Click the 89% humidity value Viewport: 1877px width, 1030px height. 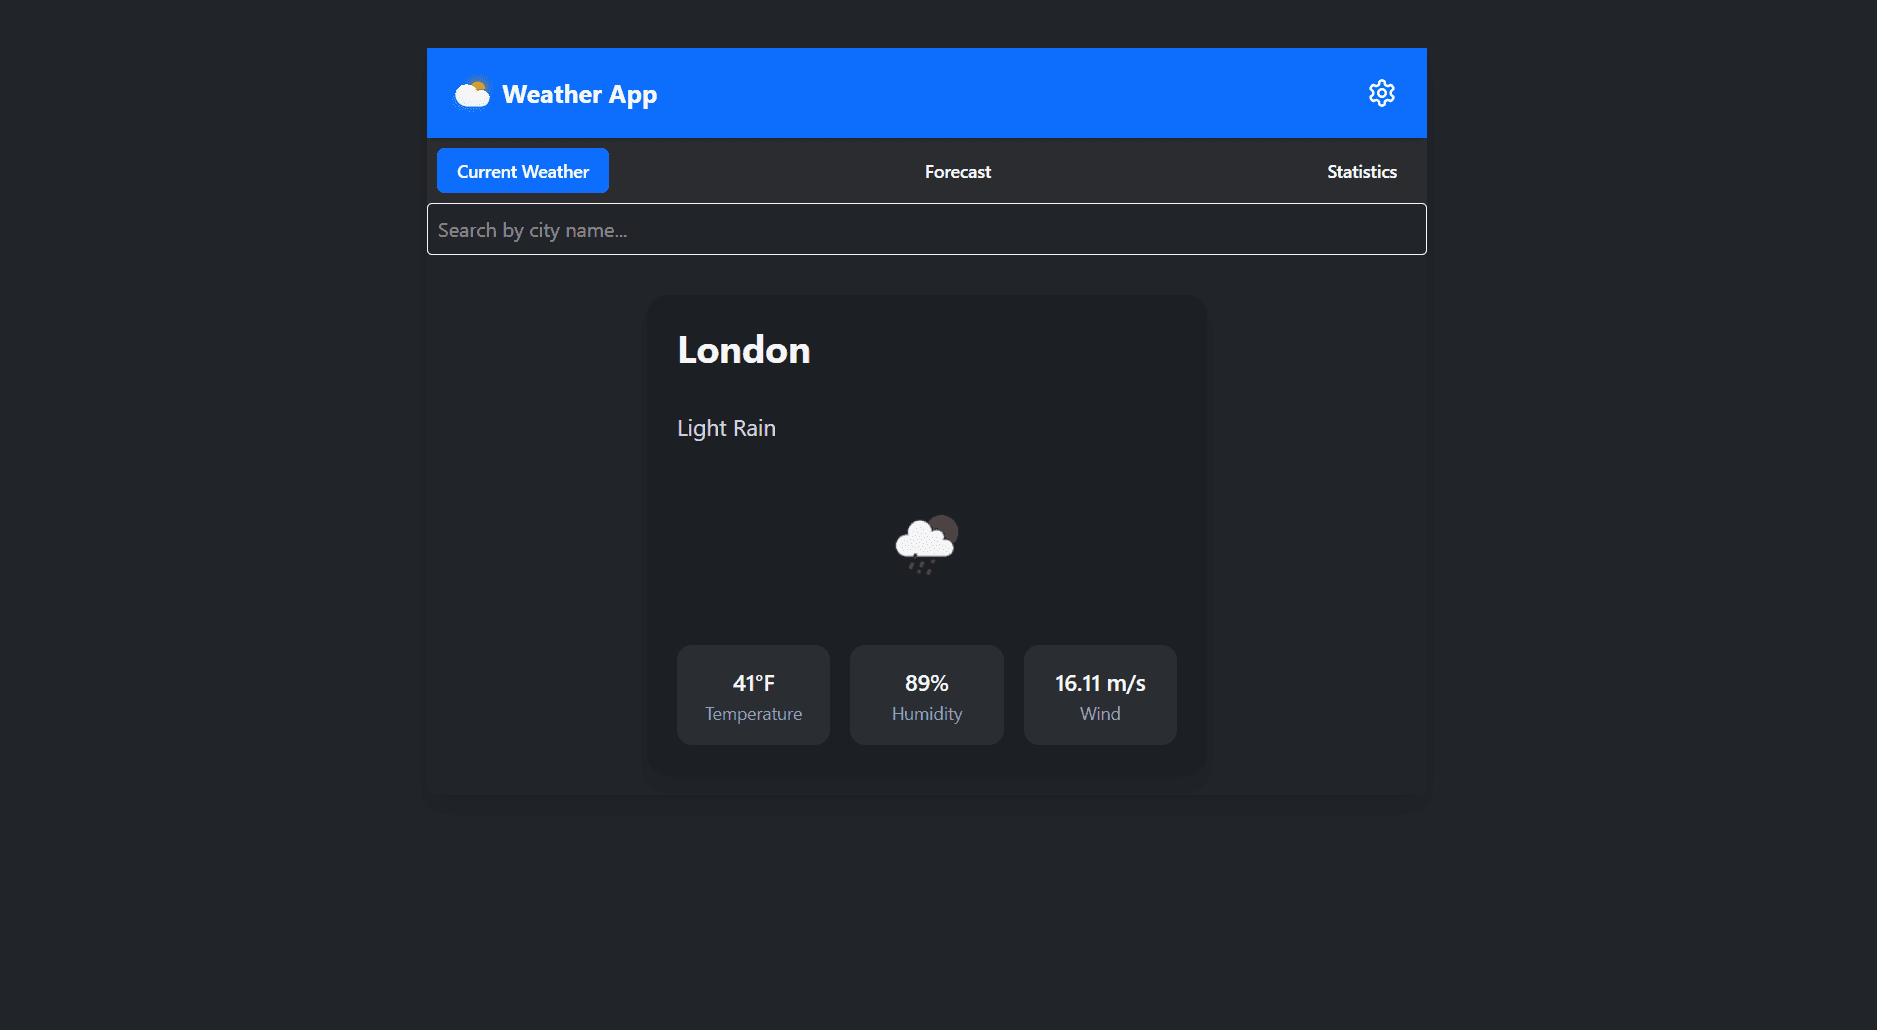coord(926,682)
